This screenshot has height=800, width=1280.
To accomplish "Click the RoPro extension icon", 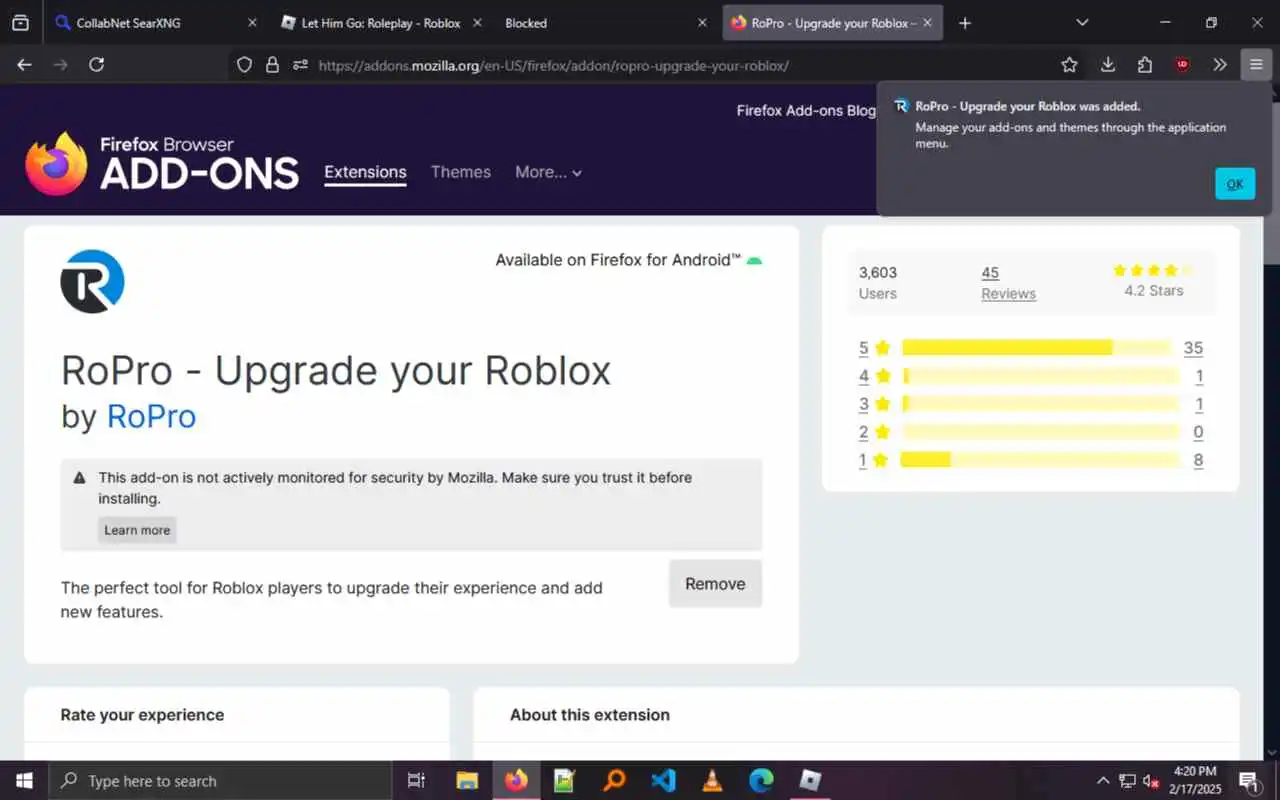I will click(92, 281).
